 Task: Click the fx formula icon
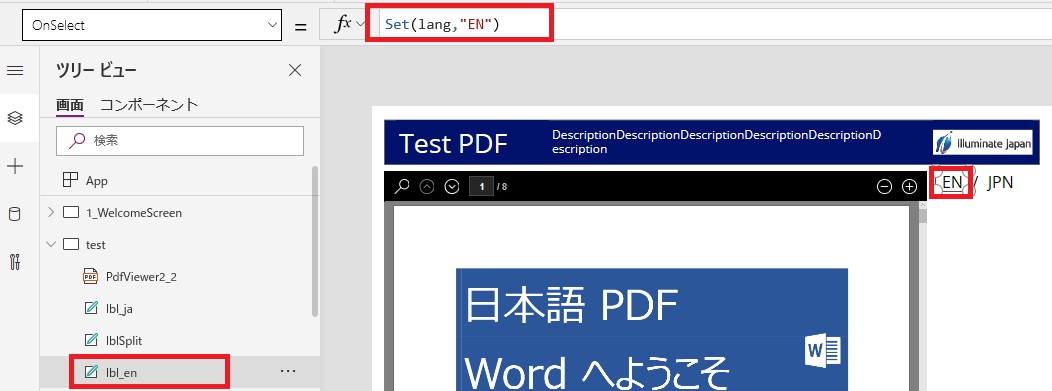coord(343,25)
